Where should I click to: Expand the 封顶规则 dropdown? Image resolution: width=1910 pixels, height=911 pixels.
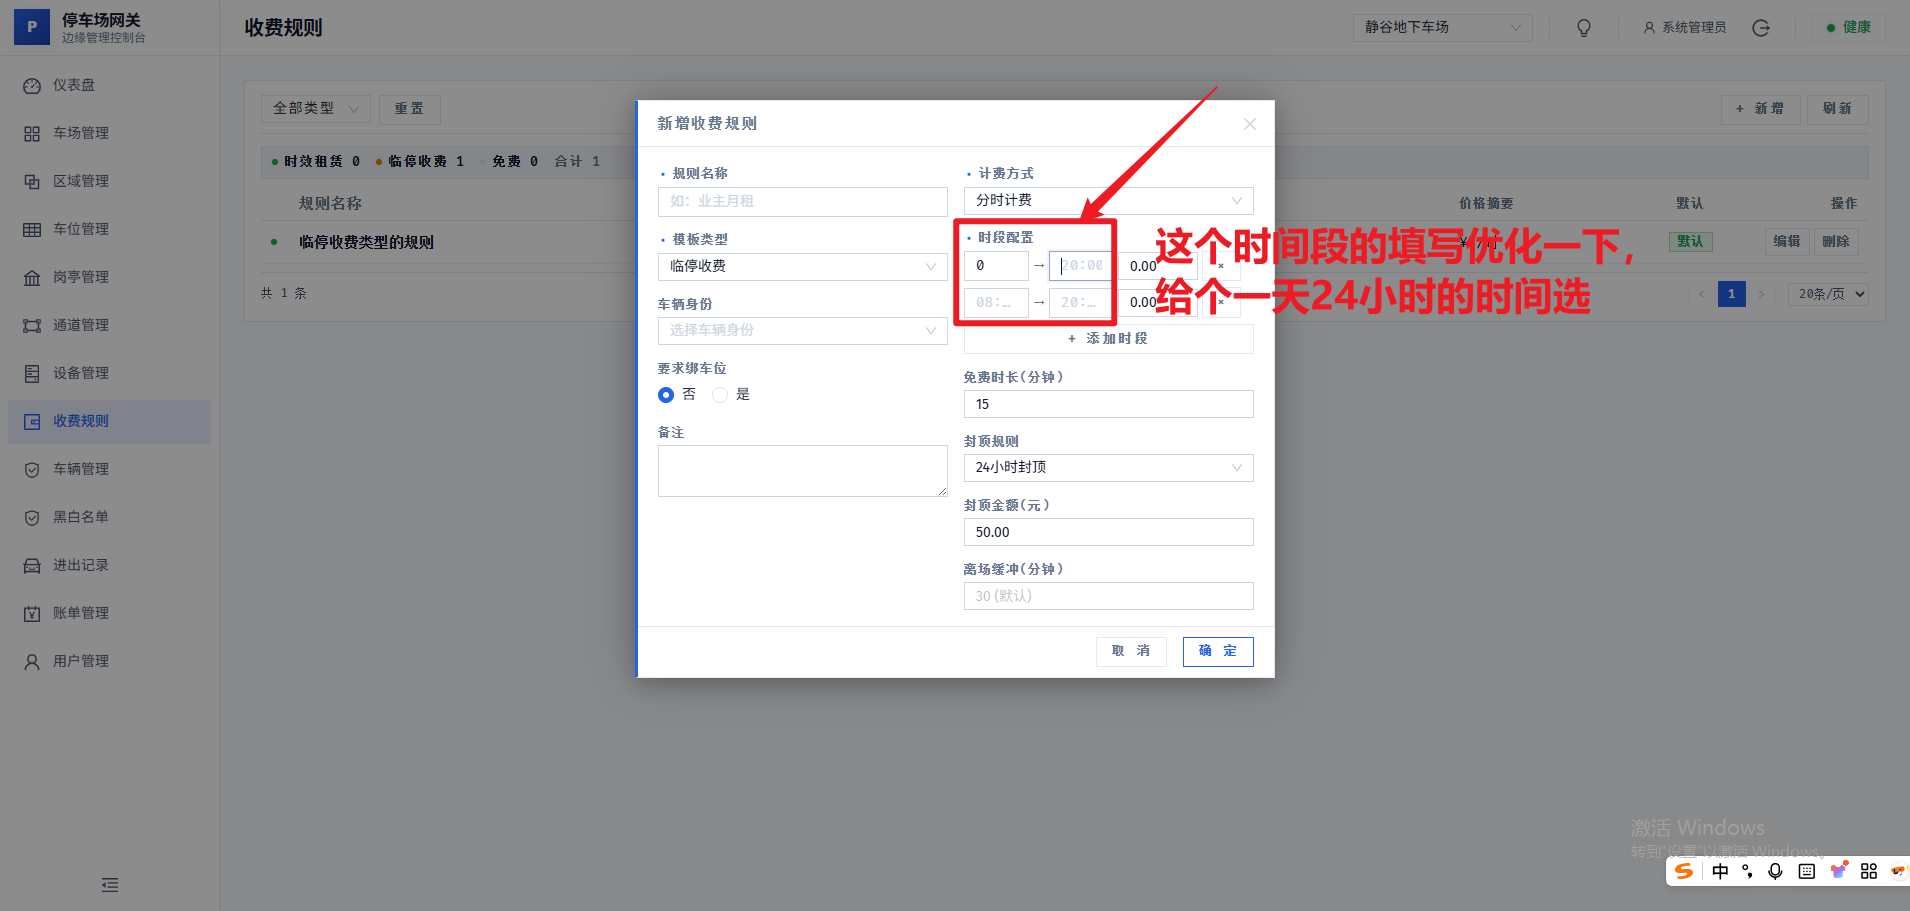pyautogui.click(x=1106, y=467)
